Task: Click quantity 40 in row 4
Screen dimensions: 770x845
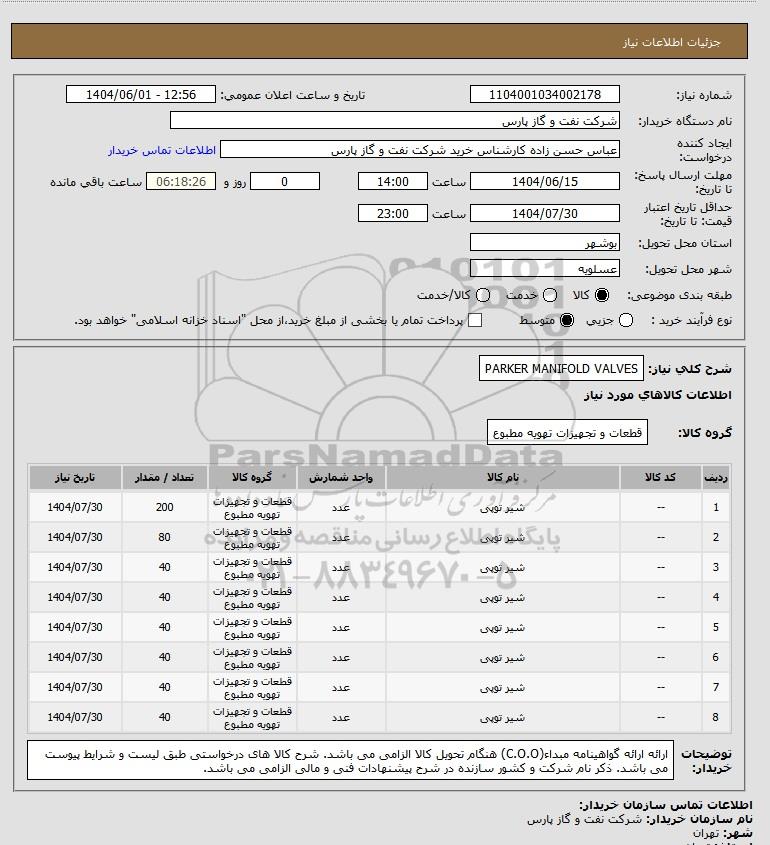Action: tap(164, 597)
